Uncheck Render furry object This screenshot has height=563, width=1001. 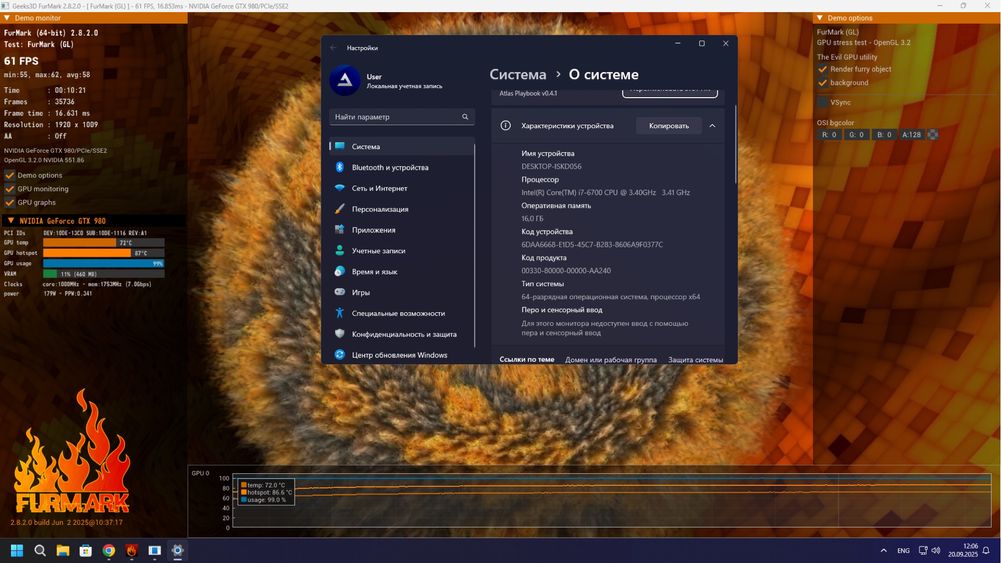(x=822, y=69)
